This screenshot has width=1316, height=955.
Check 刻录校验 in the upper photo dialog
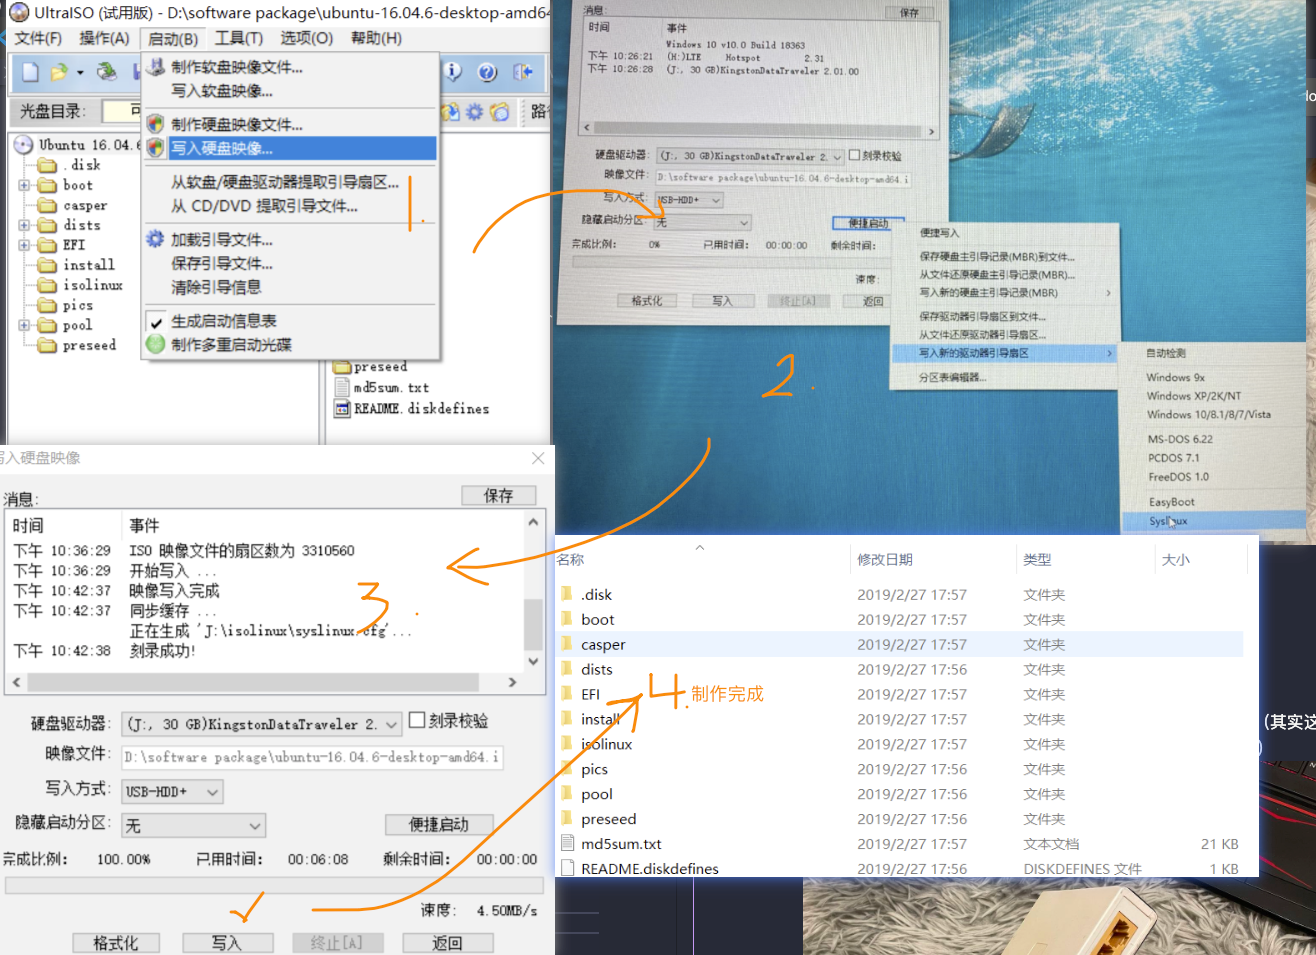[x=855, y=155]
